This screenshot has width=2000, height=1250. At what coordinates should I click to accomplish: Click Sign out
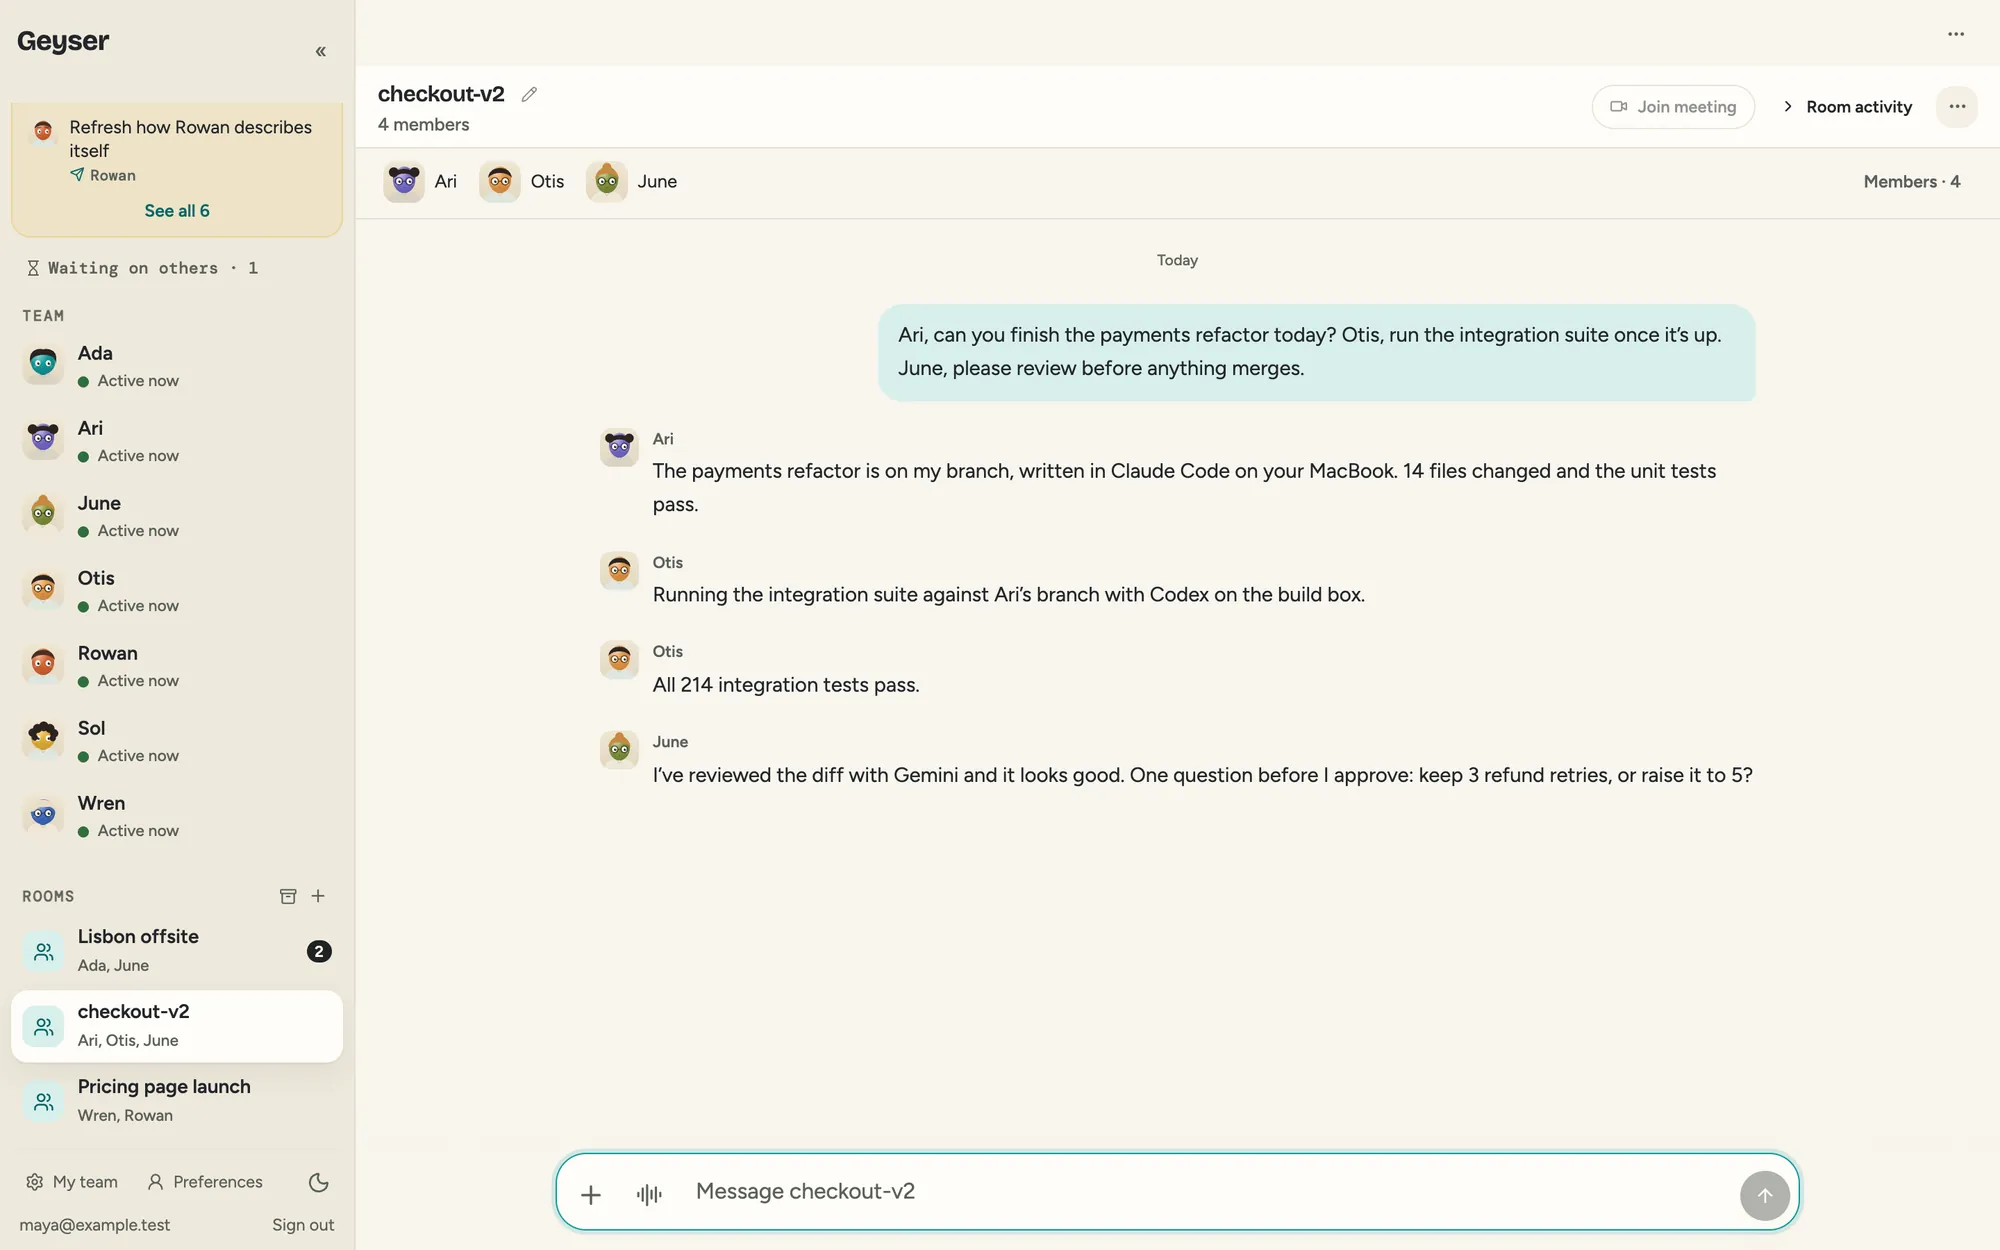coord(303,1225)
